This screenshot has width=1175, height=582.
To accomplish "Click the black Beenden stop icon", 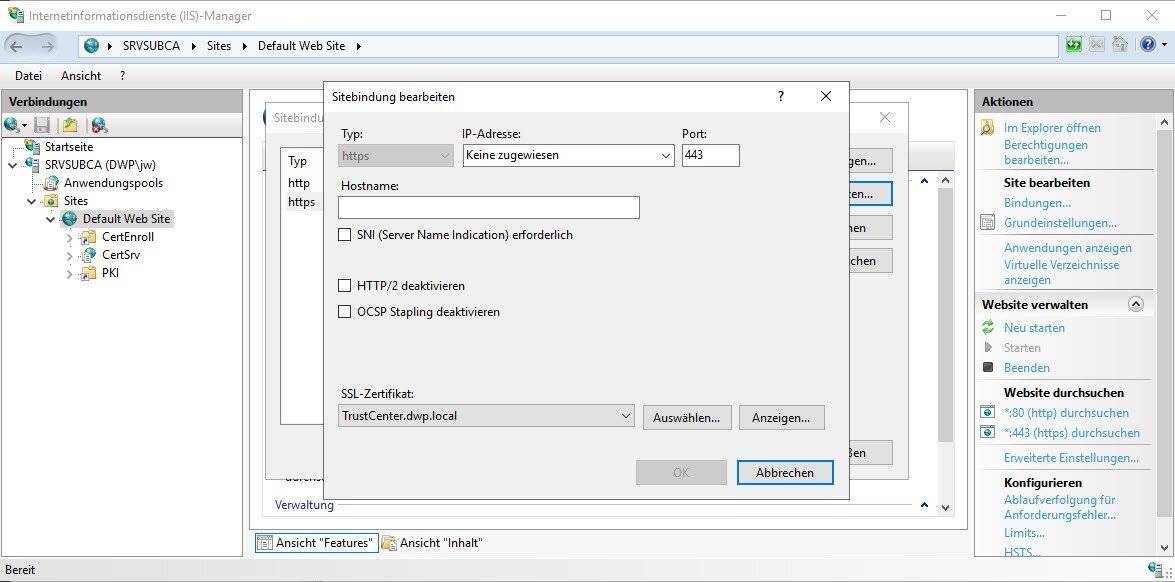I will pos(988,368).
